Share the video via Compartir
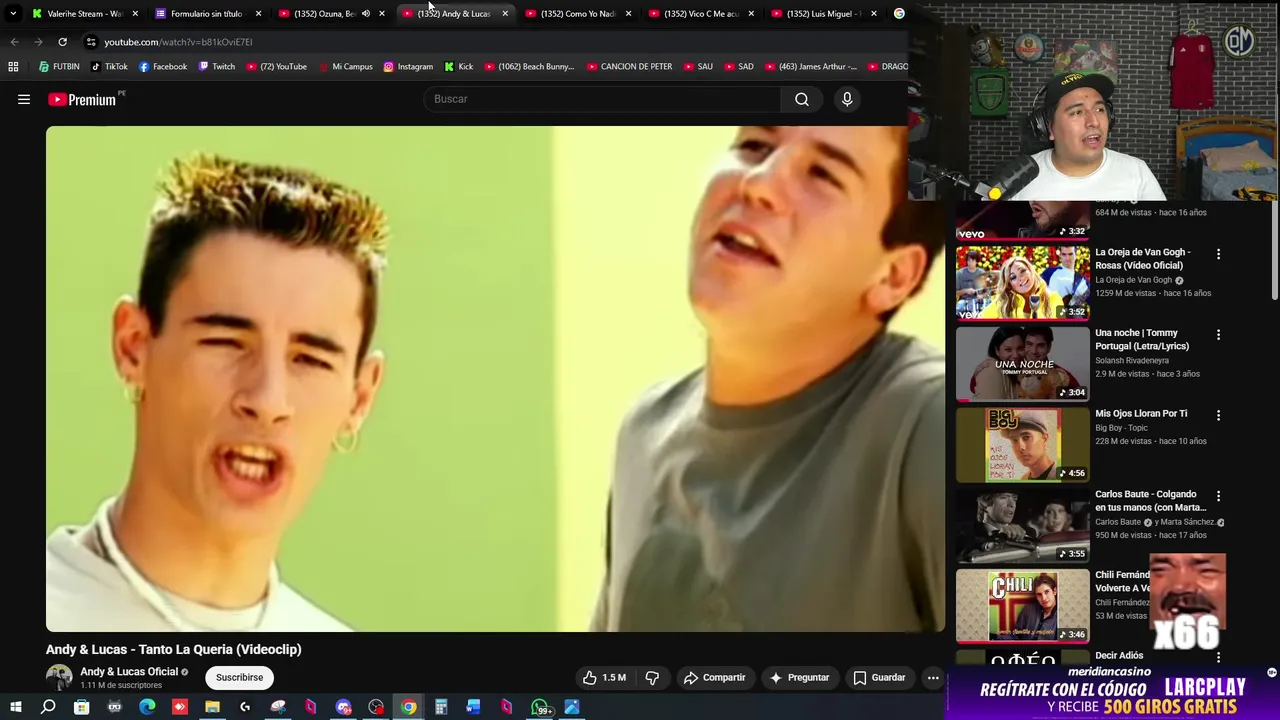 [x=714, y=678]
